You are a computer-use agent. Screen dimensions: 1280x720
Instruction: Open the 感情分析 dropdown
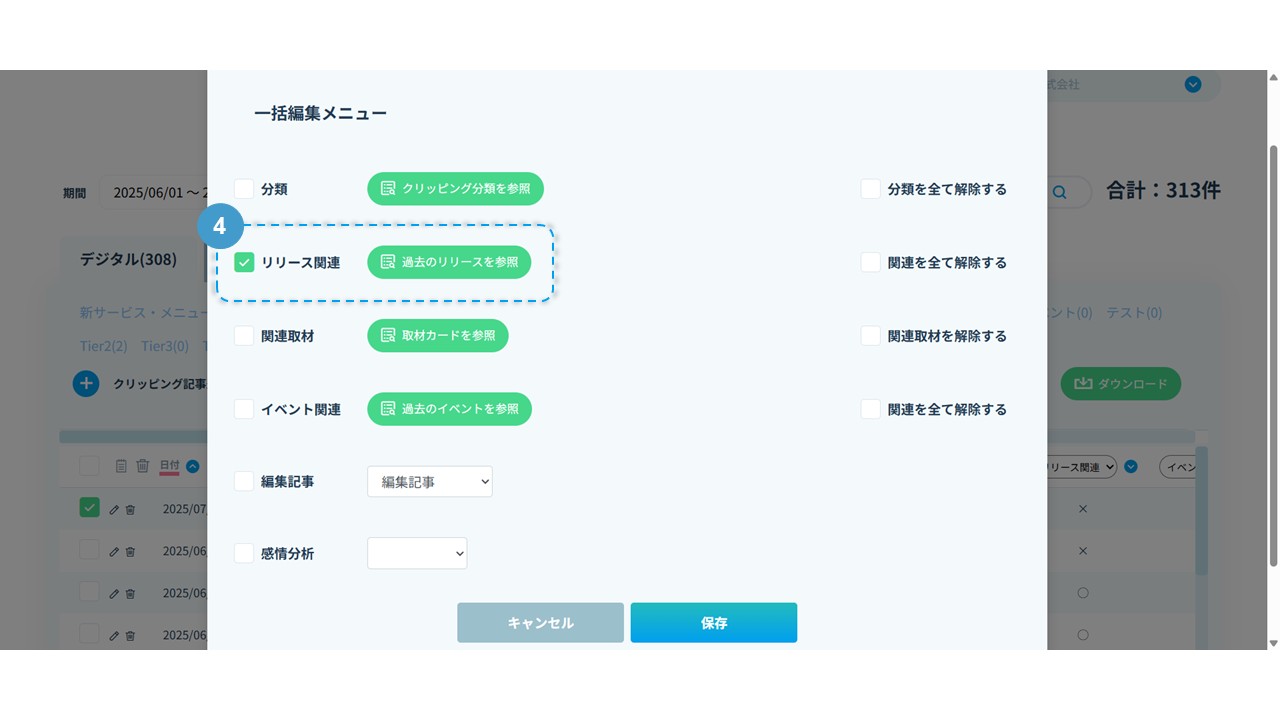click(417, 554)
